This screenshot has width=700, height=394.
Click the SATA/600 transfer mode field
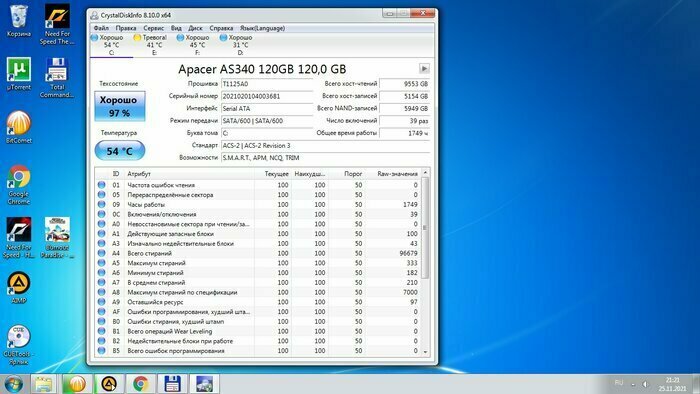pos(267,121)
